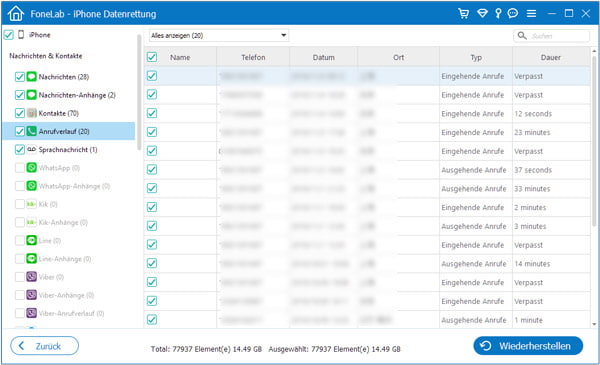Open the home icon in title bar
This screenshot has height=365, width=600.
pyautogui.click(x=16, y=14)
